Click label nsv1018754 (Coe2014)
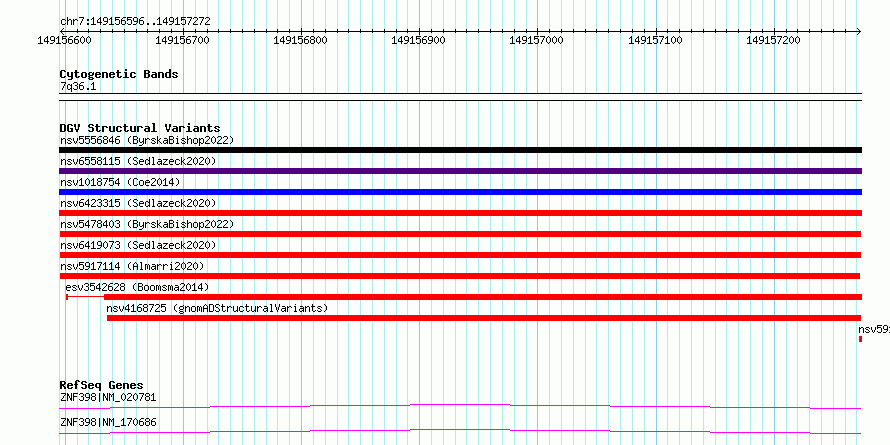Image resolution: width=890 pixels, height=445 pixels. coord(120,182)
